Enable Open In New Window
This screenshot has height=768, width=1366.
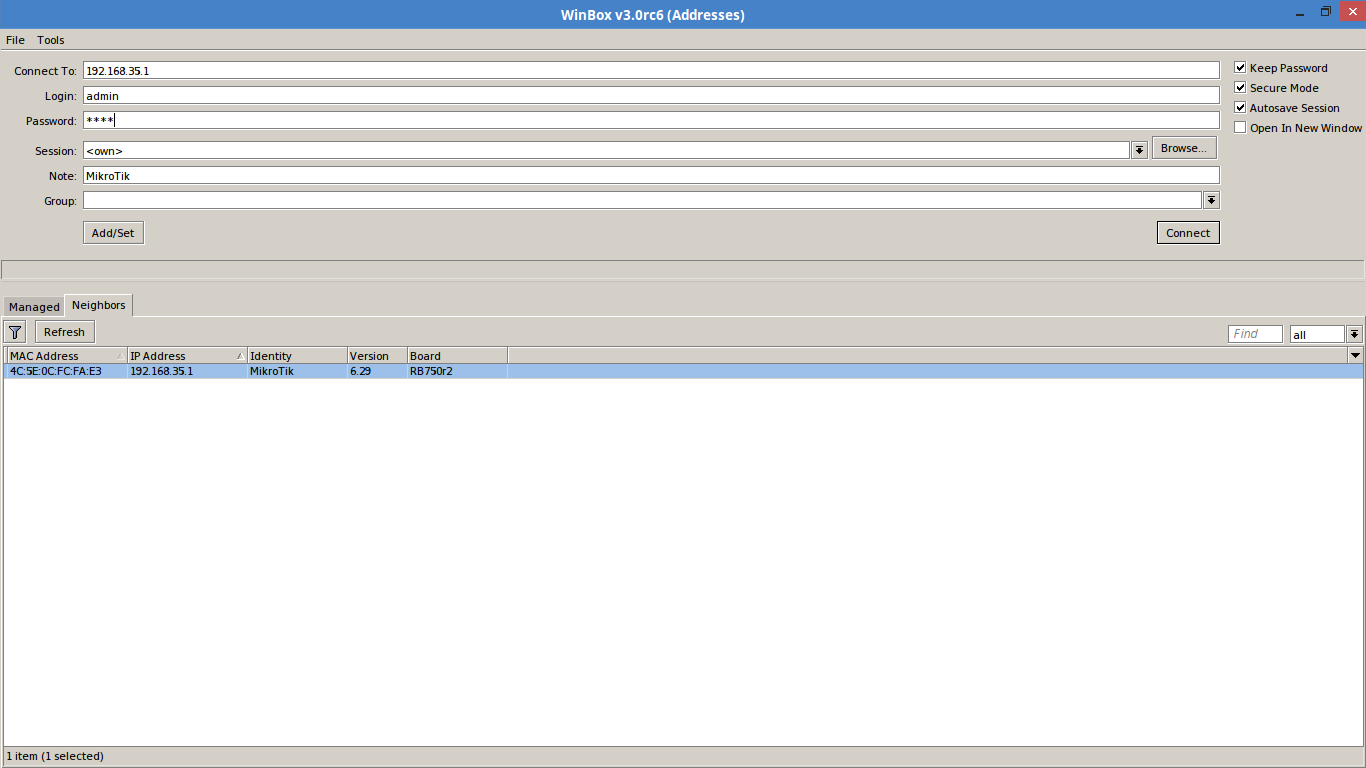(1240, 128)
